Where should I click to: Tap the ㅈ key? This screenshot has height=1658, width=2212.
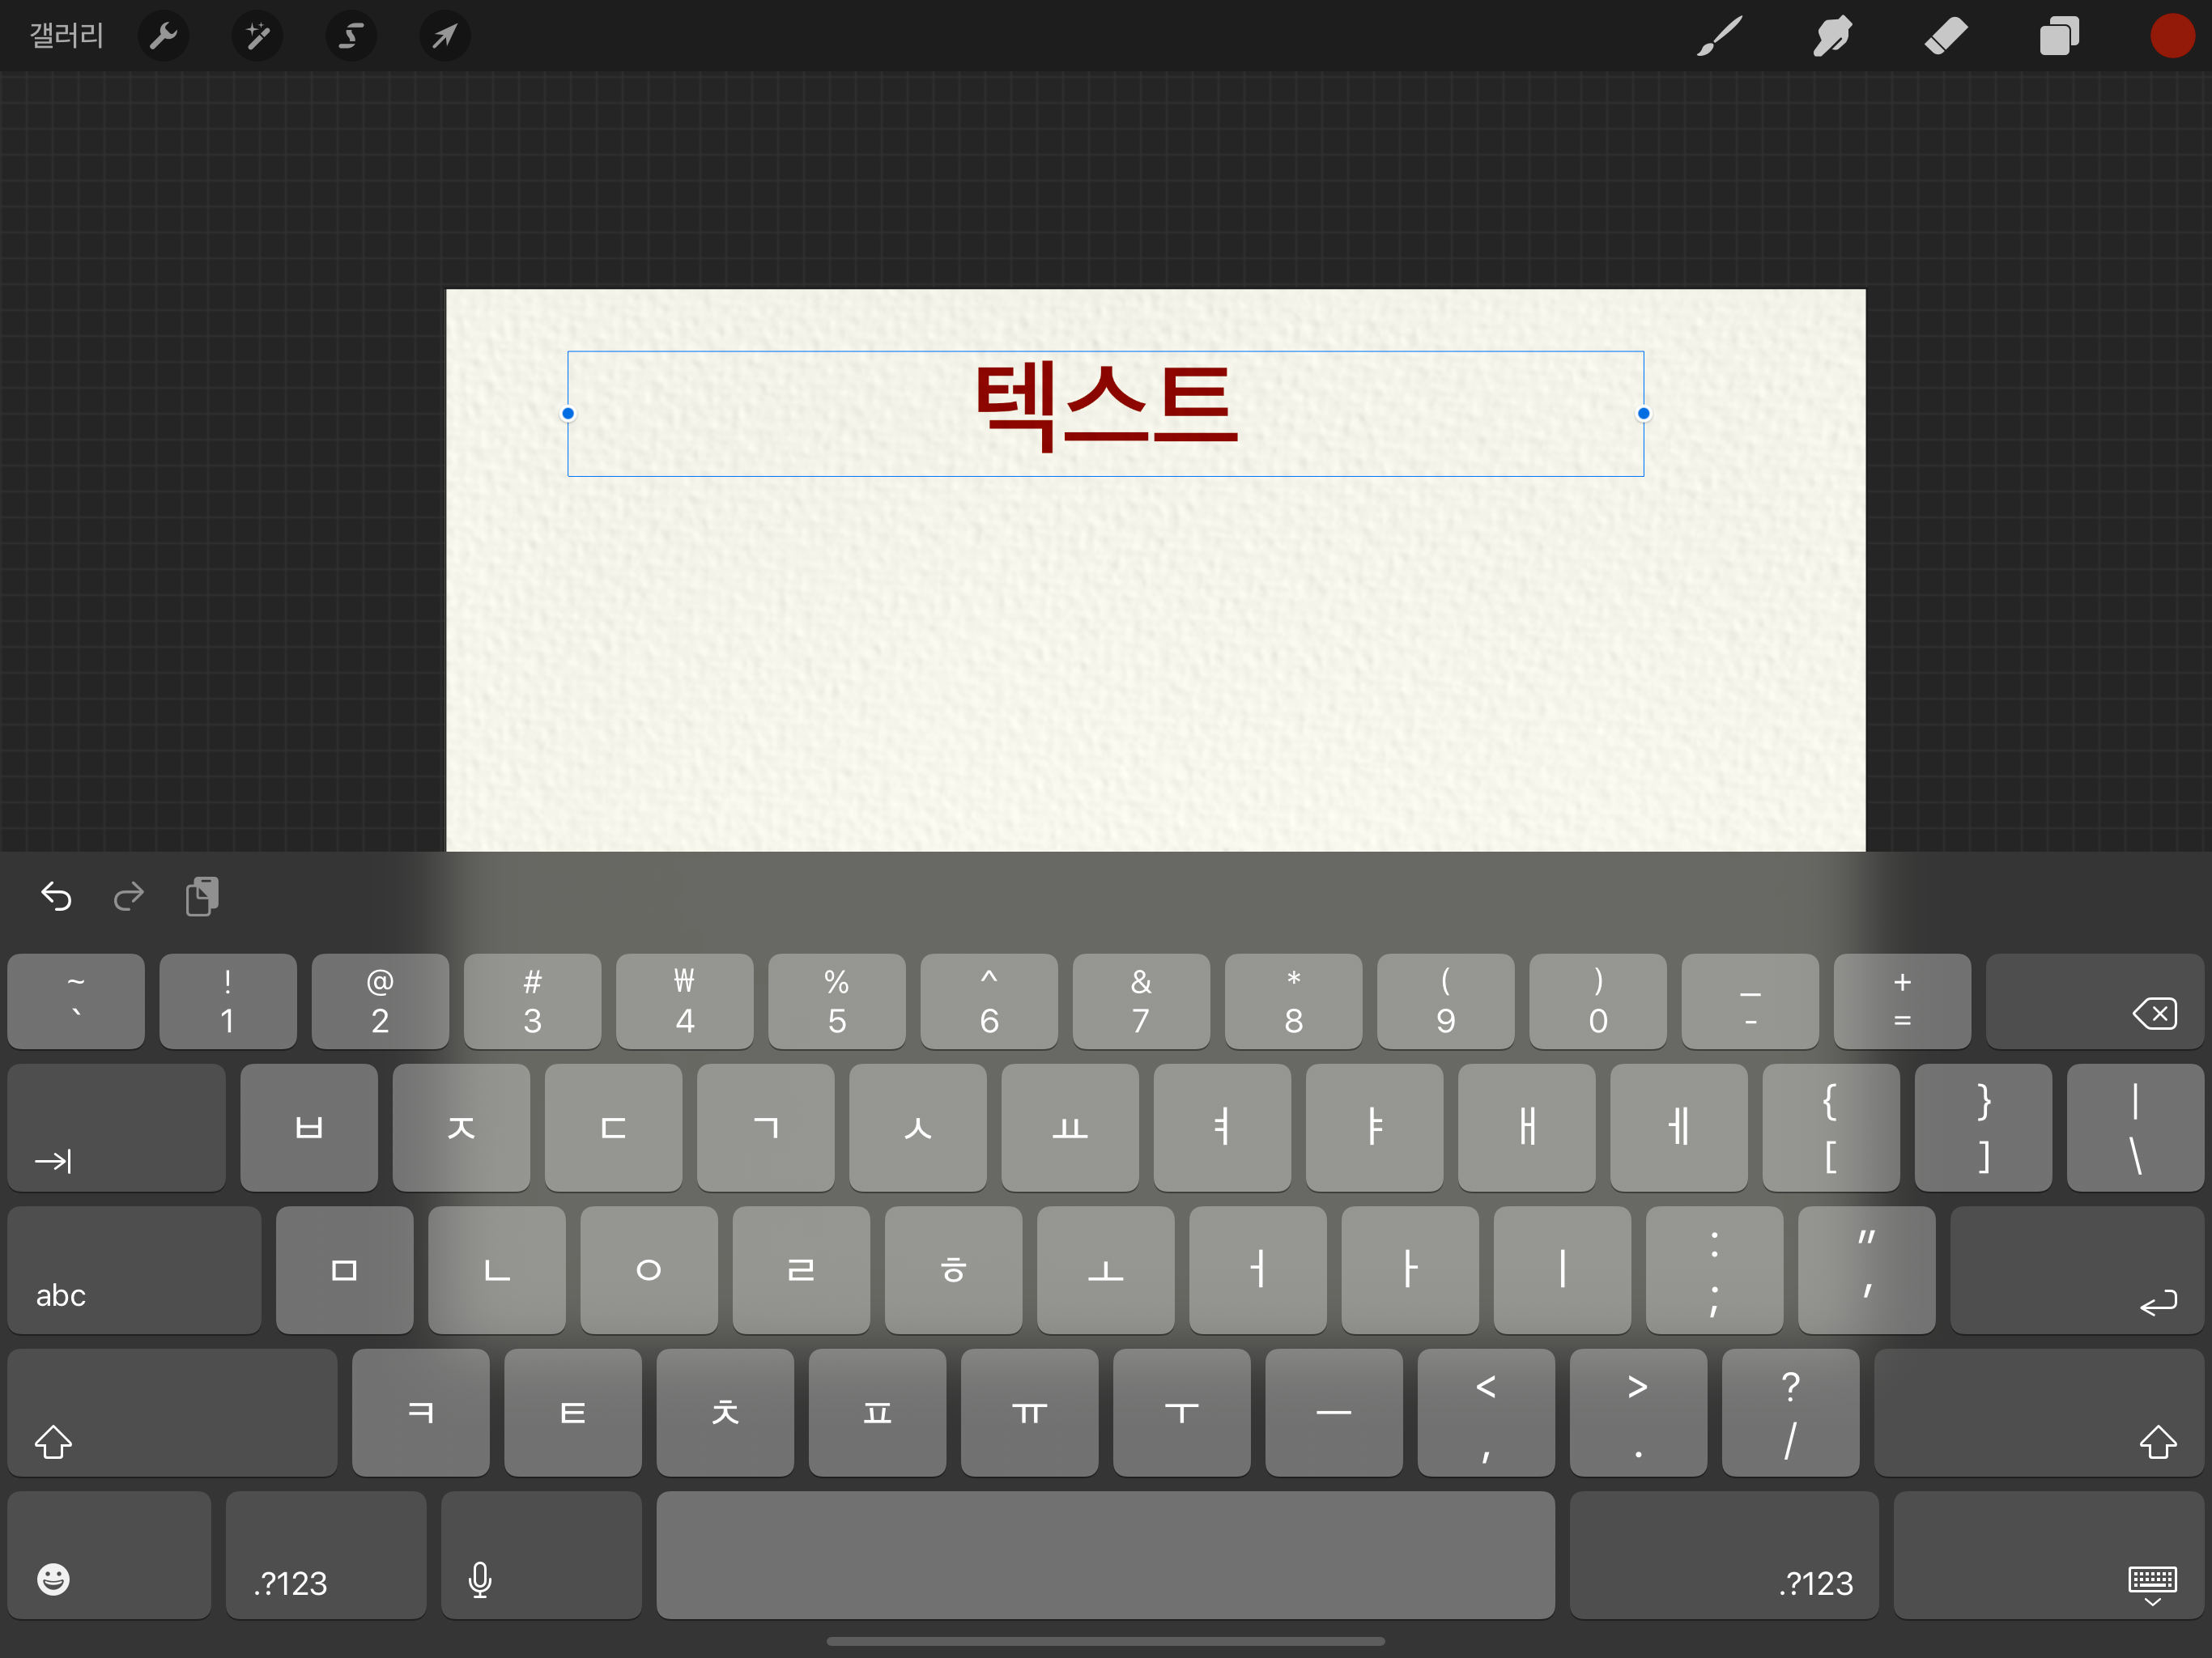pos(461,1127)
